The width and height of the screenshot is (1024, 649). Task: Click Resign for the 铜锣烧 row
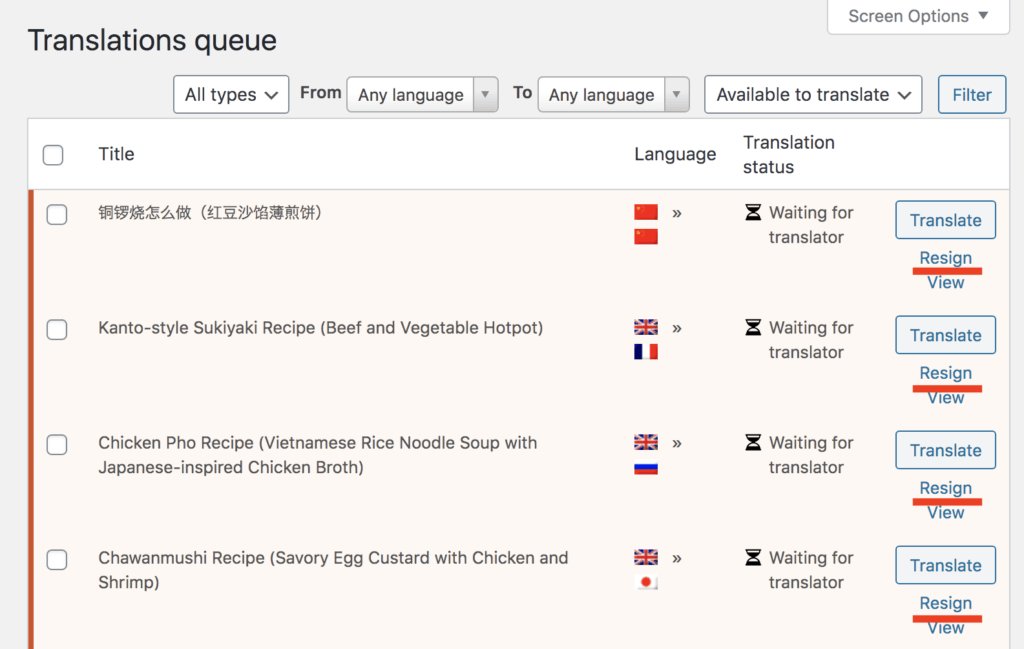coord(946,258)
